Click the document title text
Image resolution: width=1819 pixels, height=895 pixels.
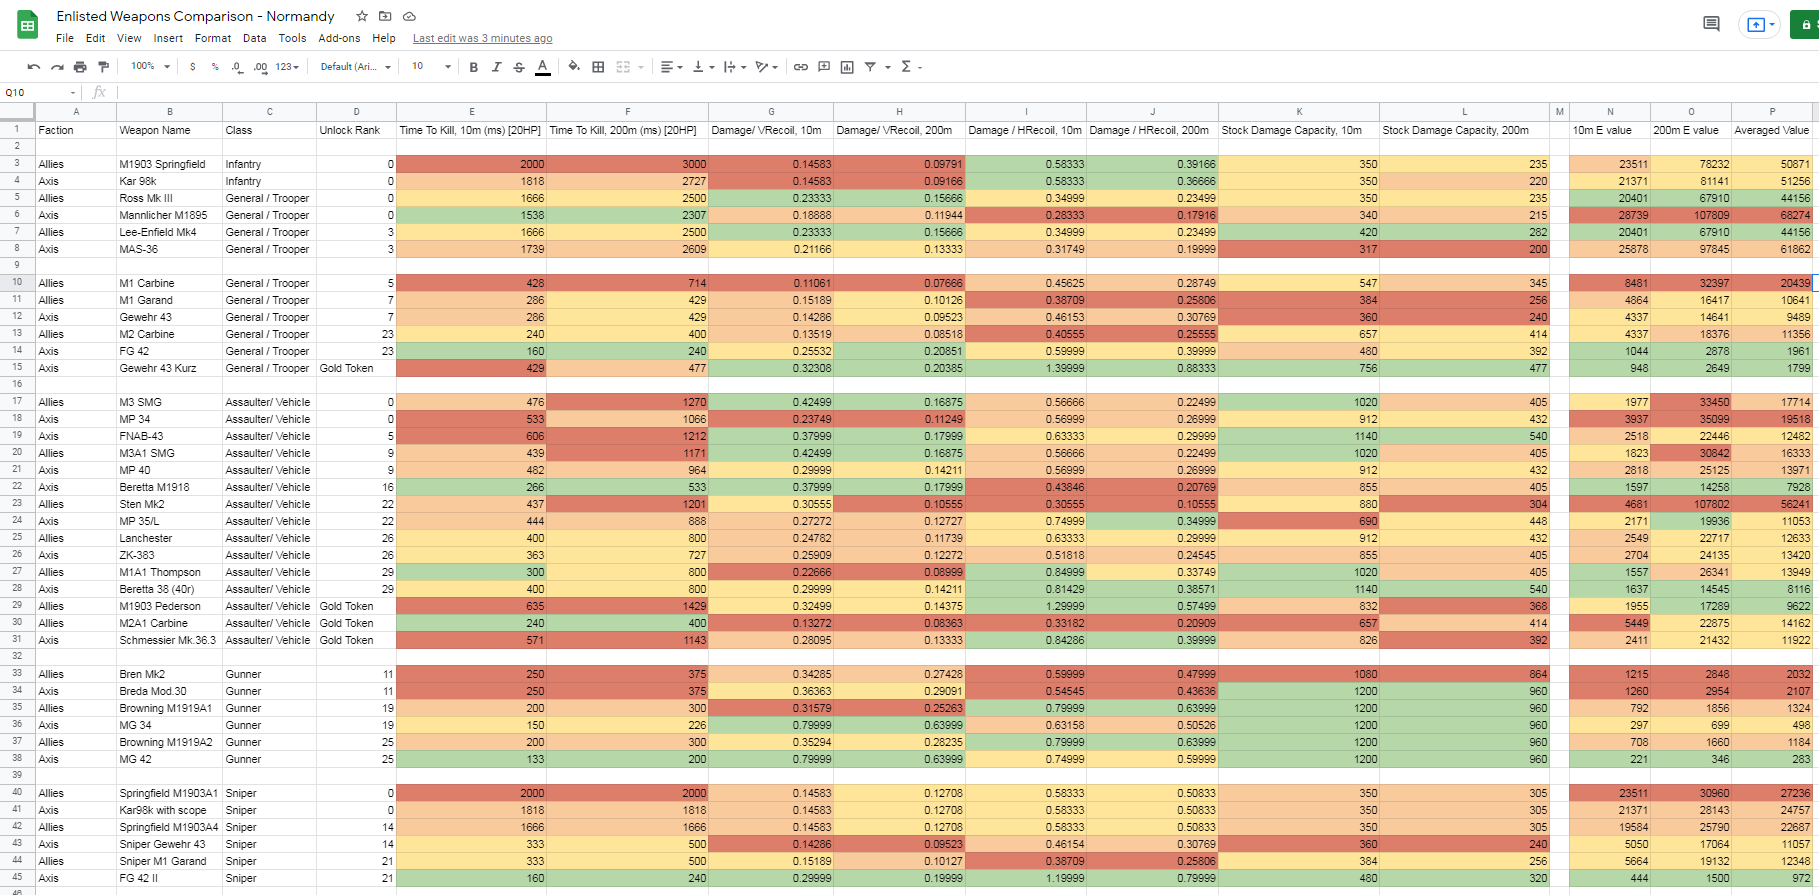click(195, 16)
